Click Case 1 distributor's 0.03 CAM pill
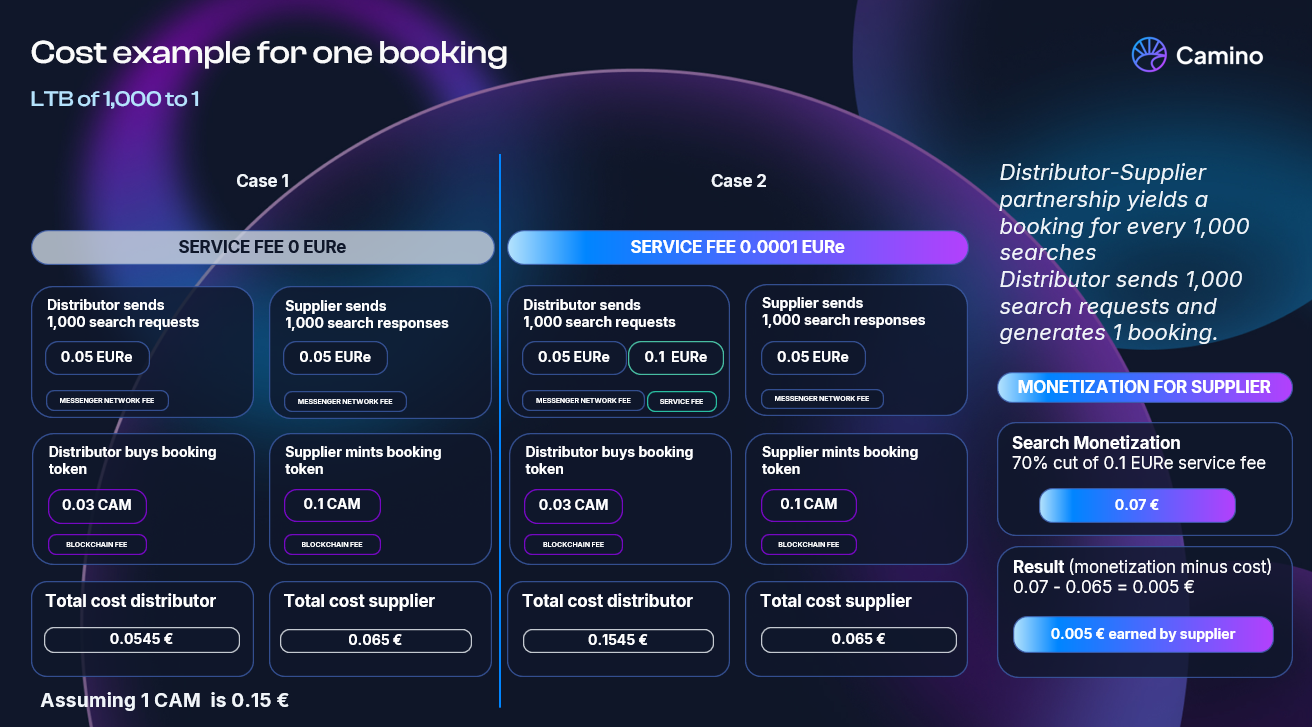The width and height of the screenshot is (1312, 727). click(97, 505)
